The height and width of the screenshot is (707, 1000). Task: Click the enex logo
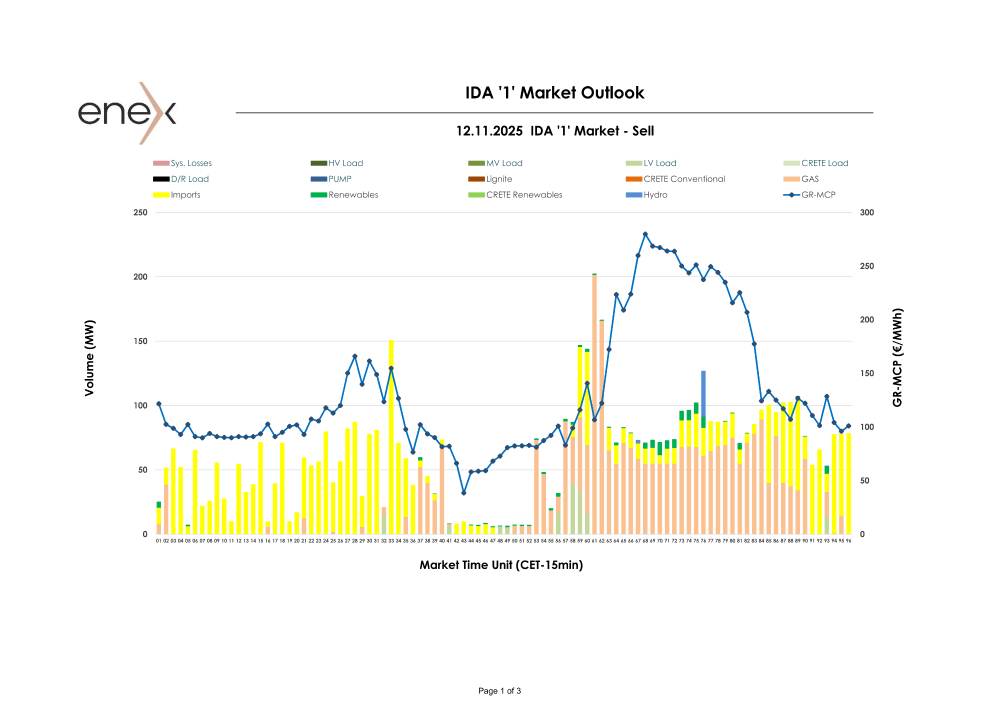pos(128,112)
